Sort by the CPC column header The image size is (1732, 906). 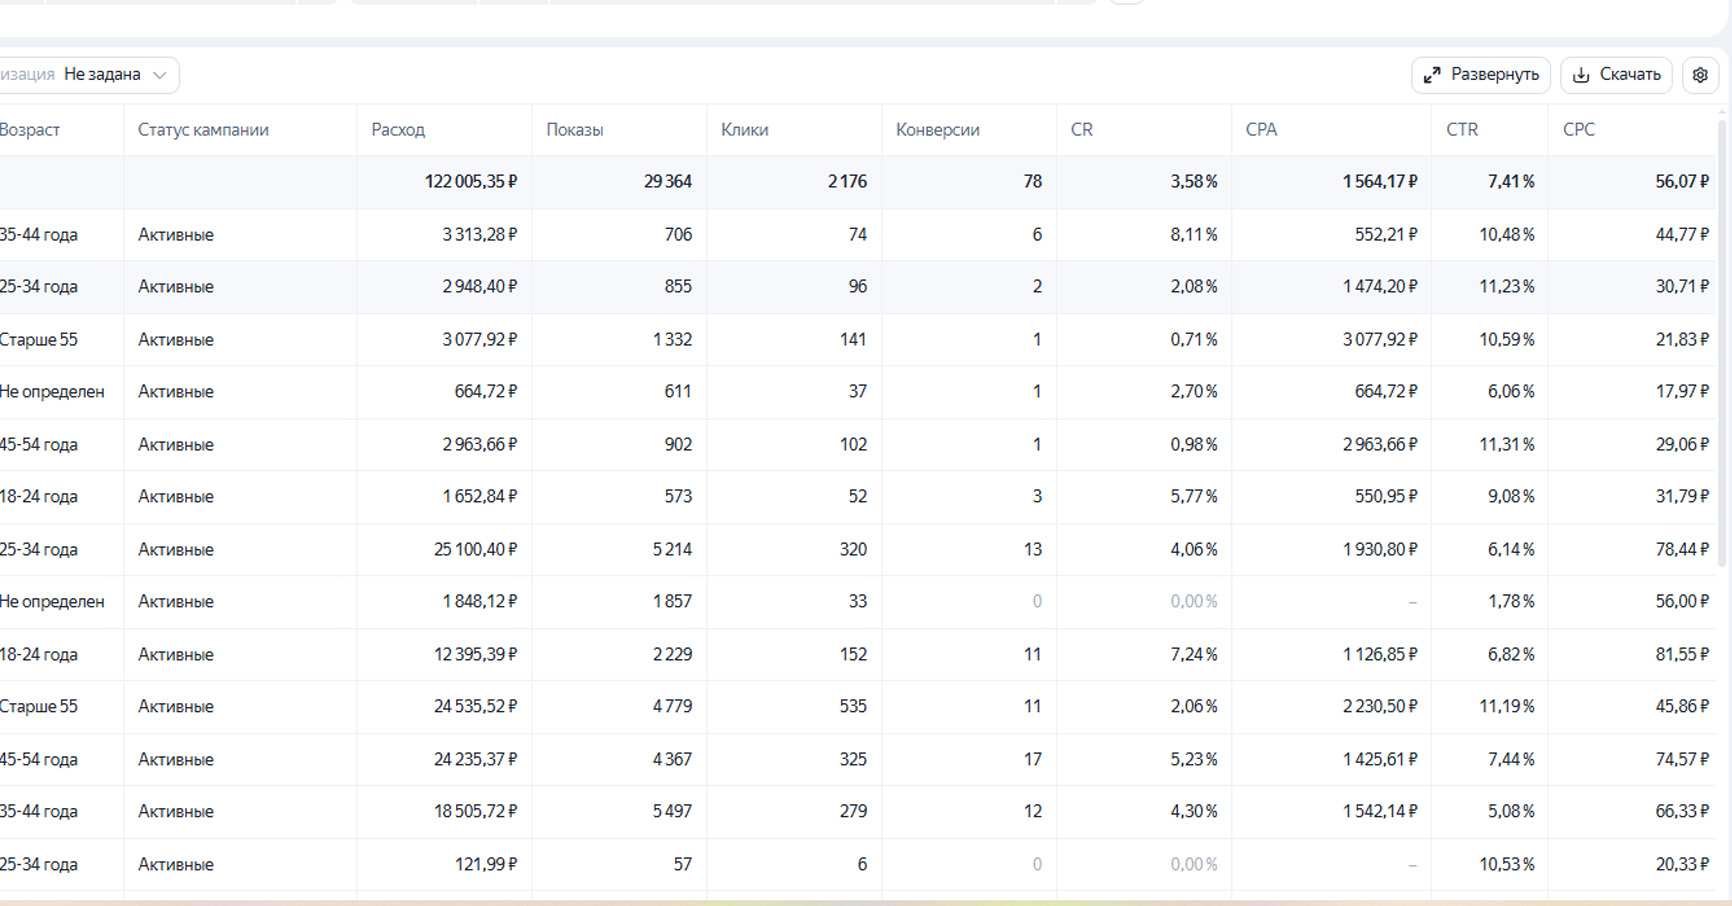(x=1579, y=130)
